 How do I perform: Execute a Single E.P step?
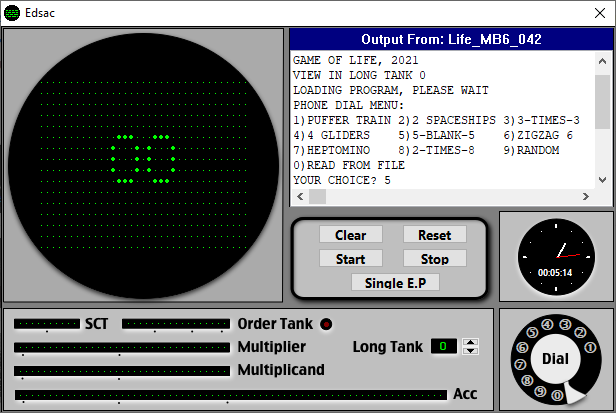tap(395, 283)
